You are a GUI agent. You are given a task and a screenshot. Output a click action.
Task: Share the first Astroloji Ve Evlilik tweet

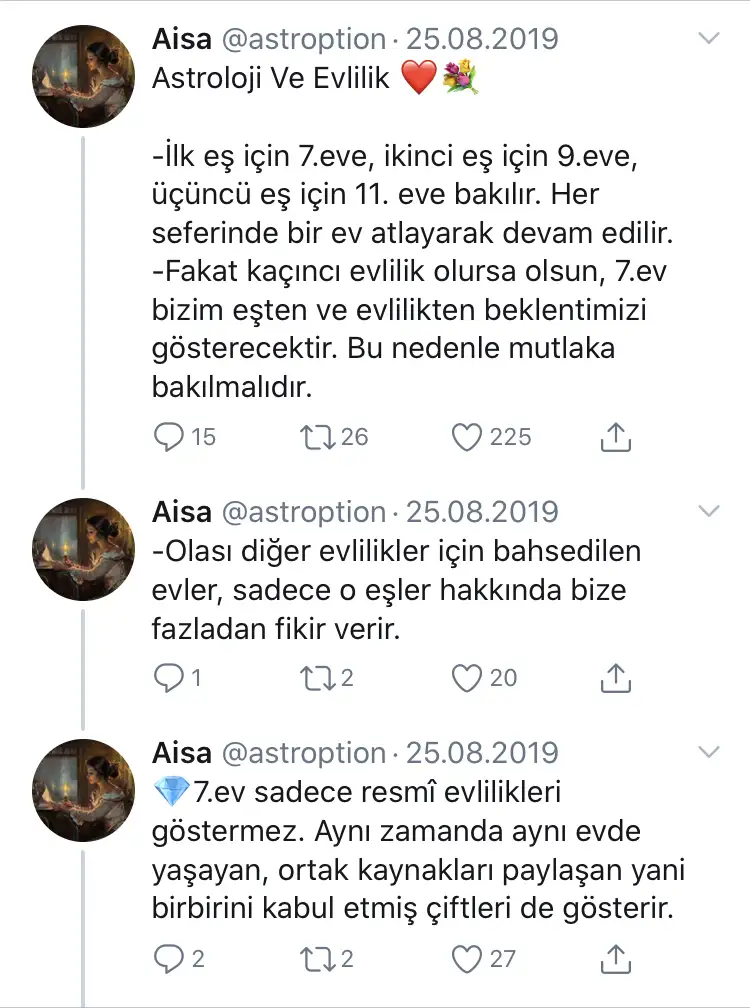pyautogui.click(x=617, y=437)
